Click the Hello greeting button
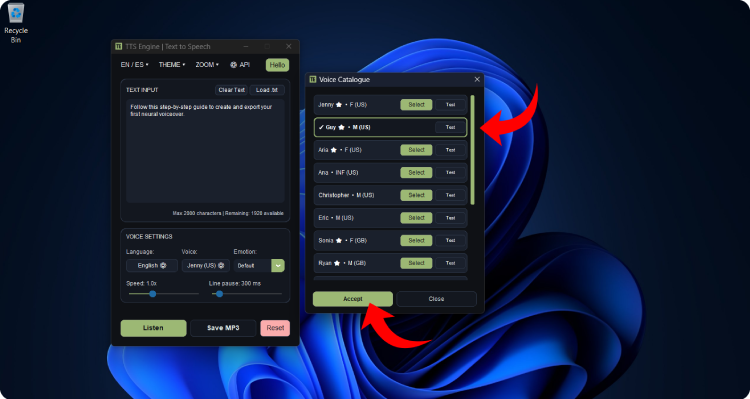The height and width of the screenshot is (399, 750). point(277,65)
